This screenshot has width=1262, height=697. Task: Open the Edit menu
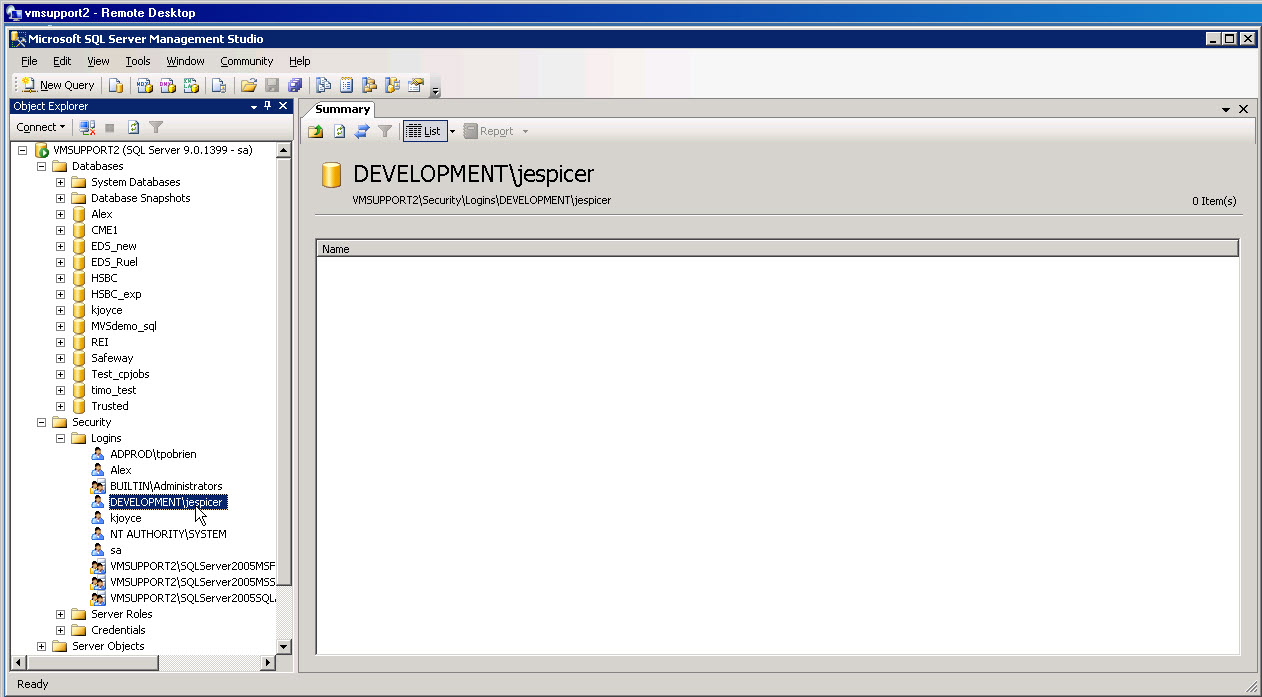coord(62,61)
